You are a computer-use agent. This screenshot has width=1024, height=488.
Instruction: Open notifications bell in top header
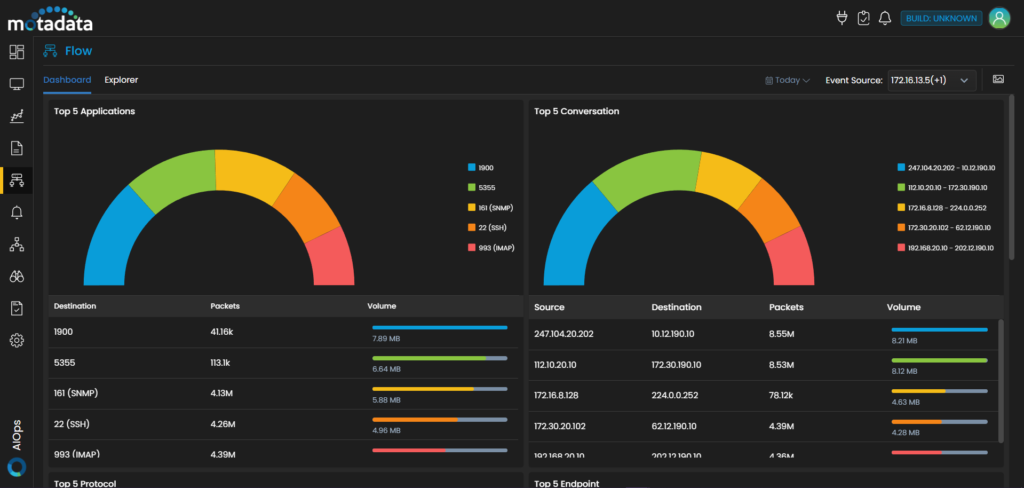click(x=884, y=18)
